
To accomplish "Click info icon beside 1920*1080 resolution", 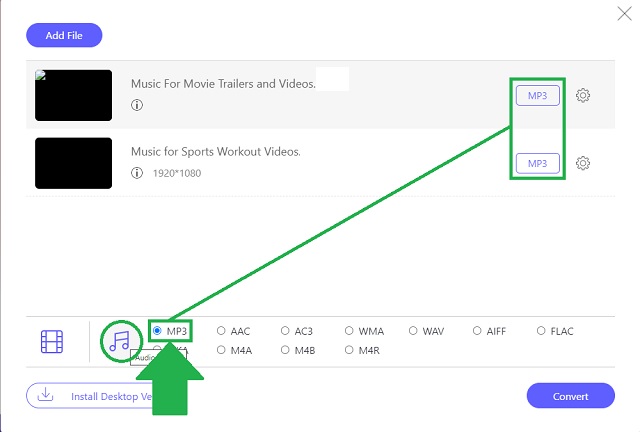I will [x=137, y=173].
